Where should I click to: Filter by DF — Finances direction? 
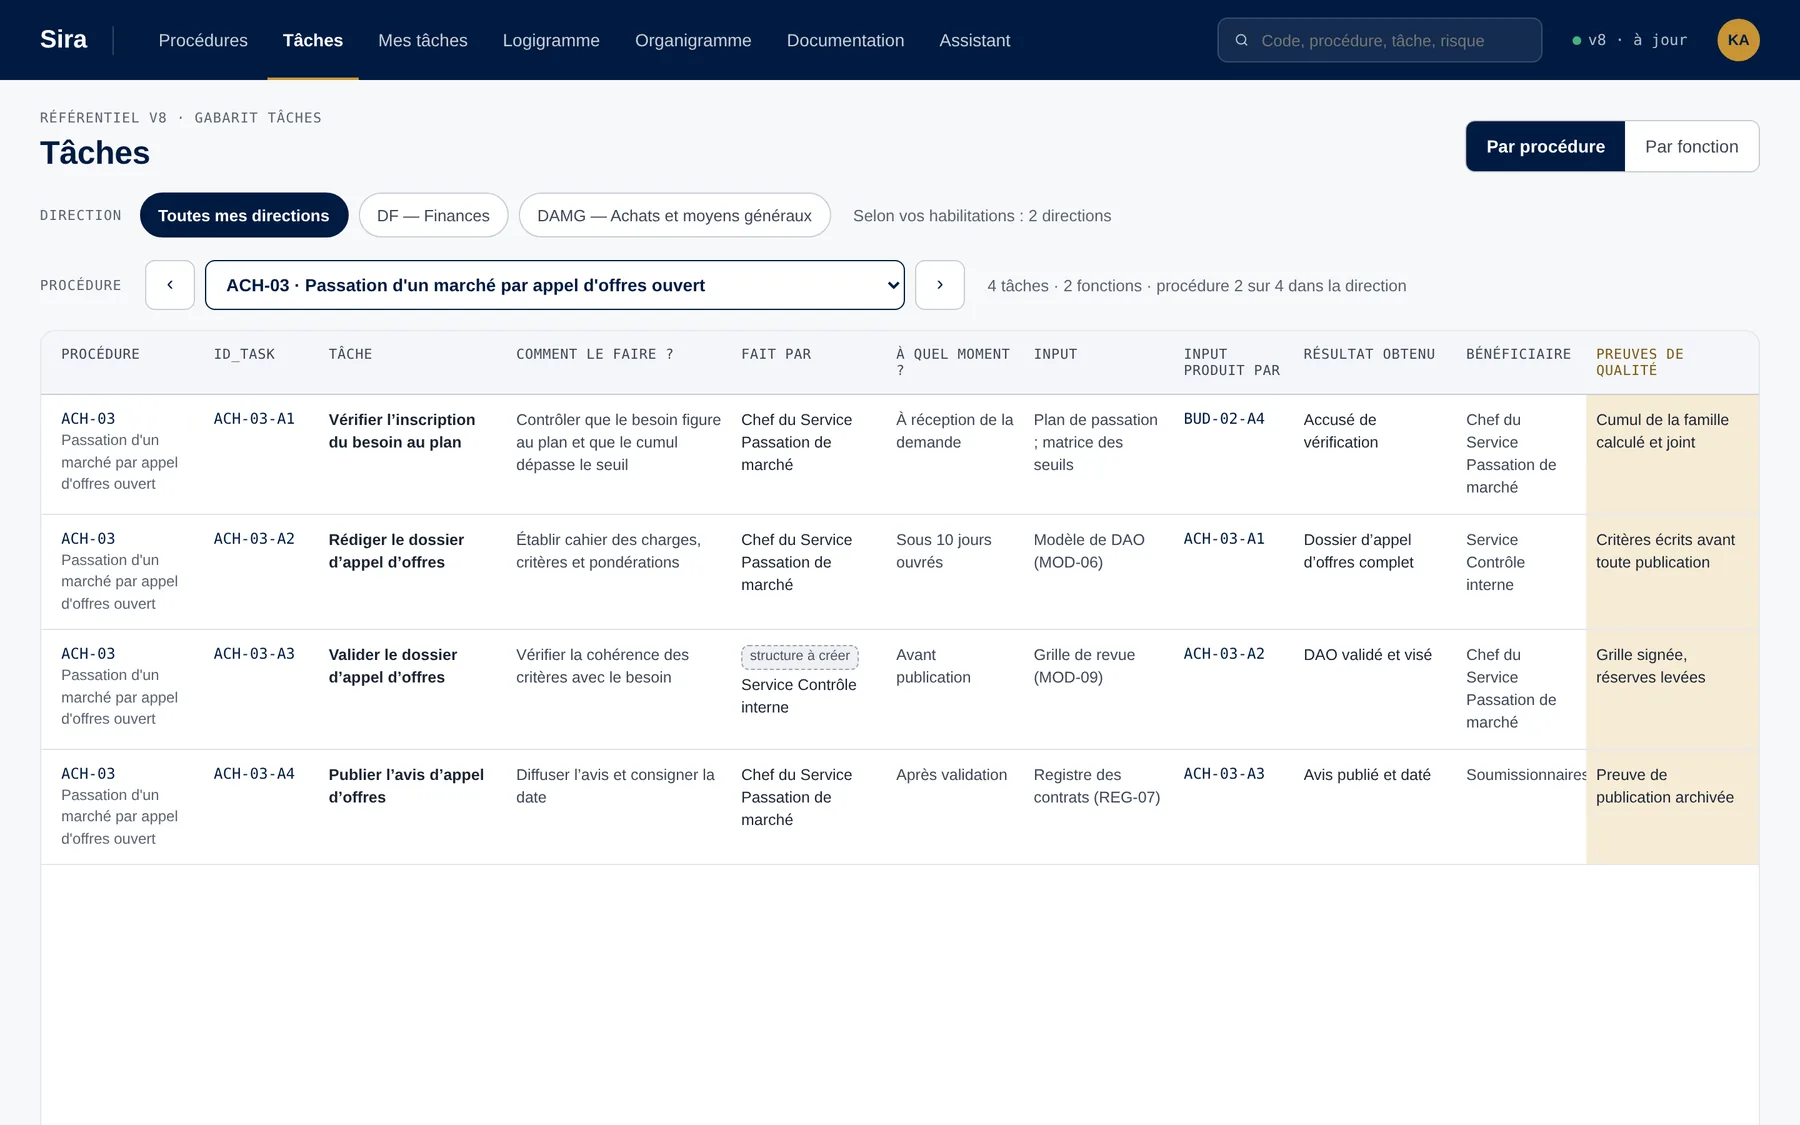click(x=433, y=215)
